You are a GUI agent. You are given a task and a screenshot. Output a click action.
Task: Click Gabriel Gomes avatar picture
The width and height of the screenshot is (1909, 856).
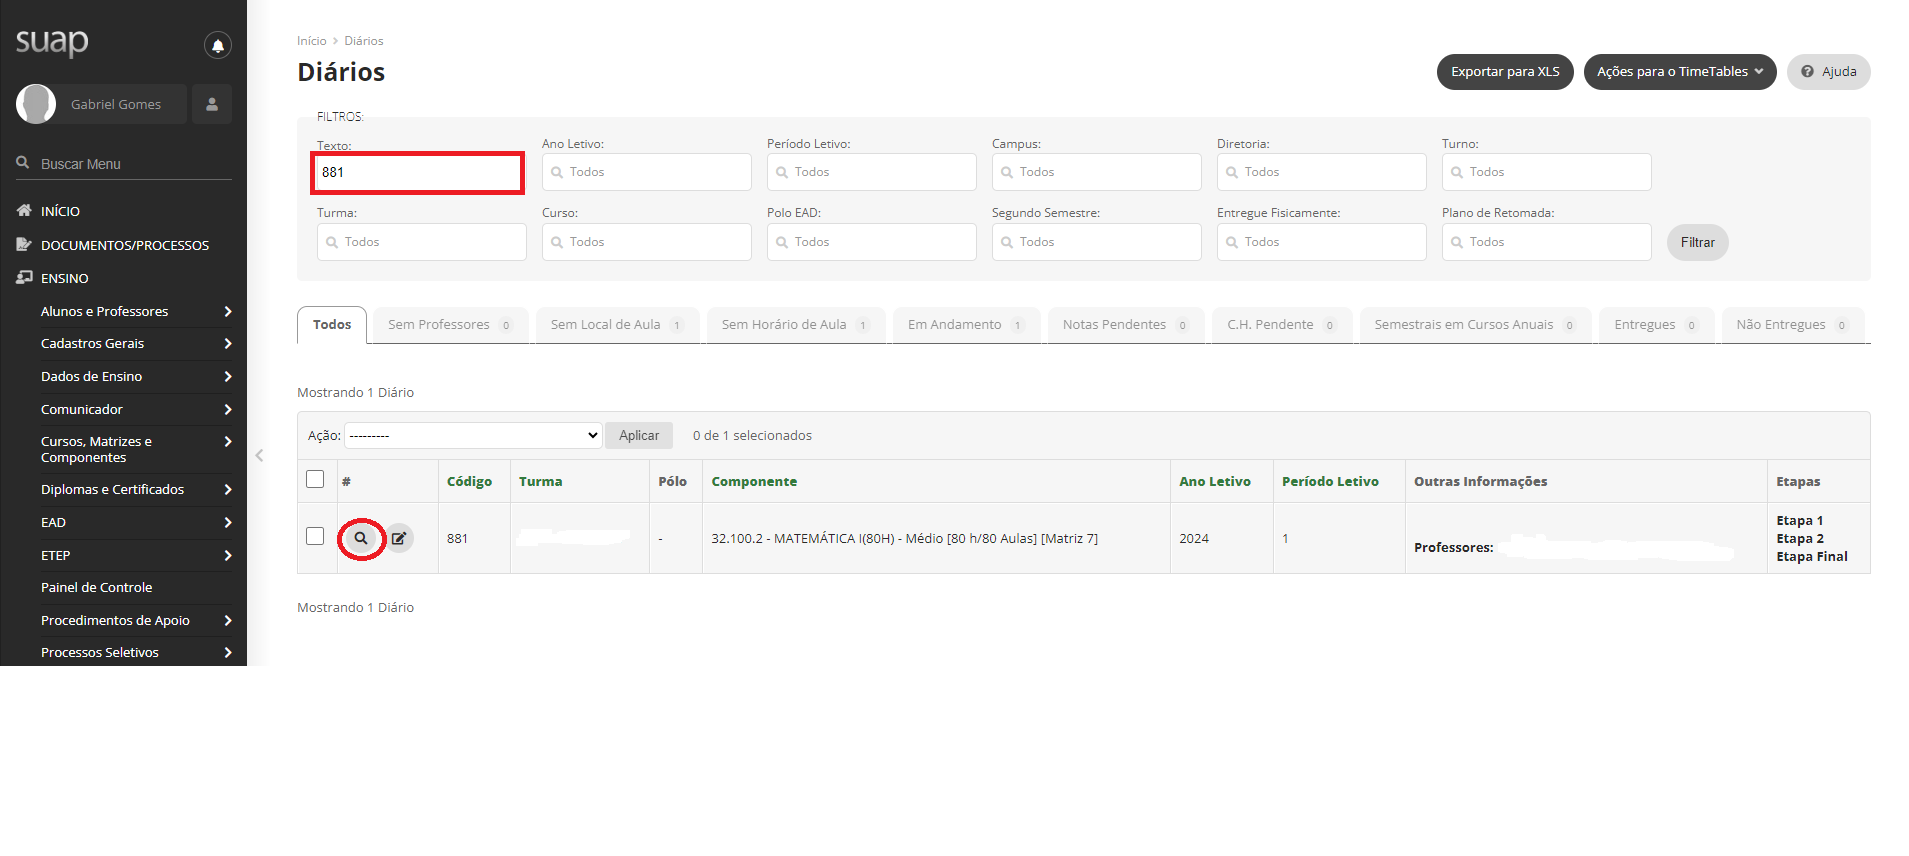pyautogui.click(x=36, y=104)
